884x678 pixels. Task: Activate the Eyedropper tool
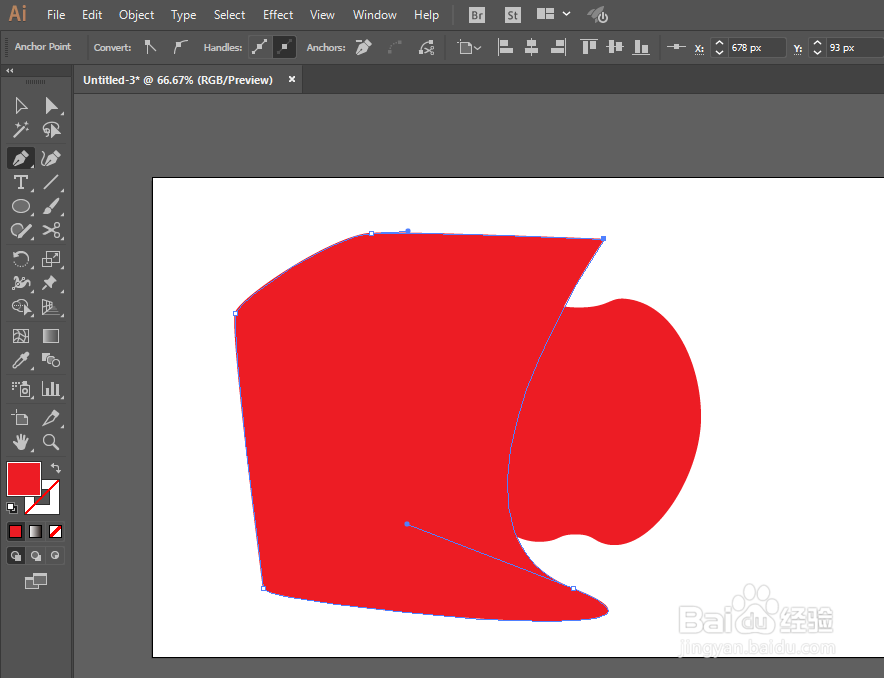click(21, 360)
